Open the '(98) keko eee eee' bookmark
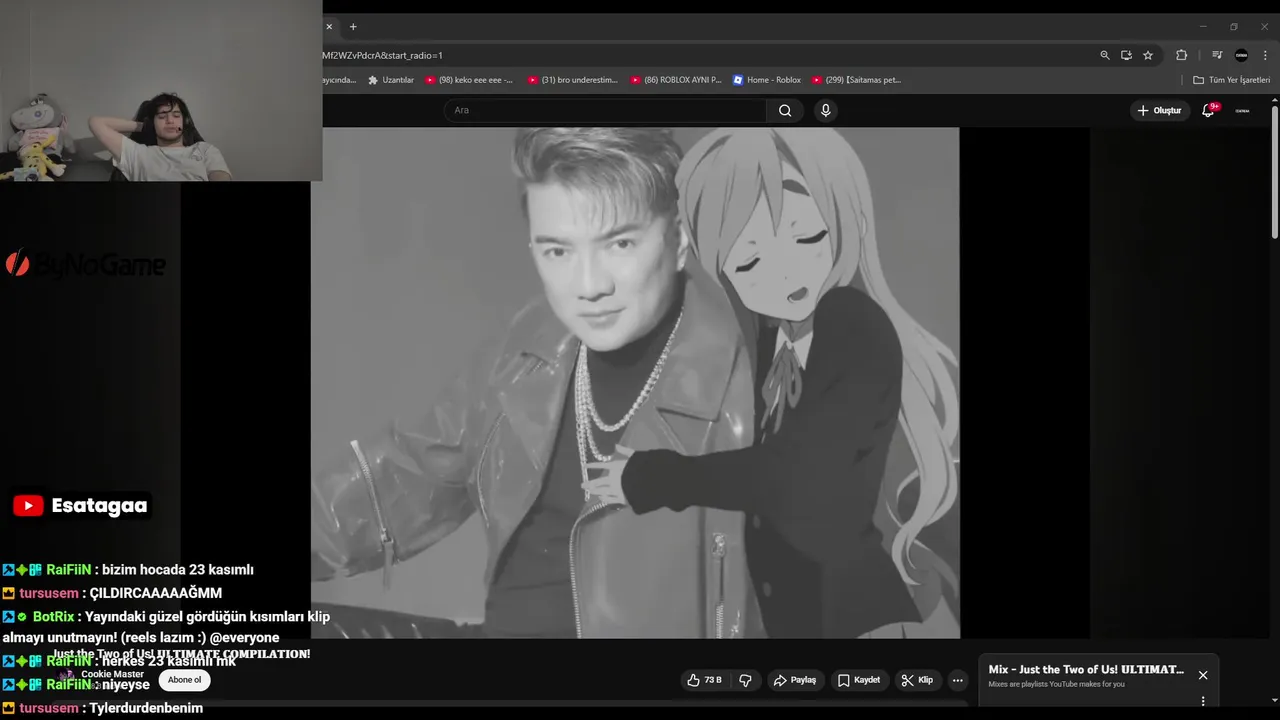Viewport: 1280px width, 720px height. click(468, 80)
